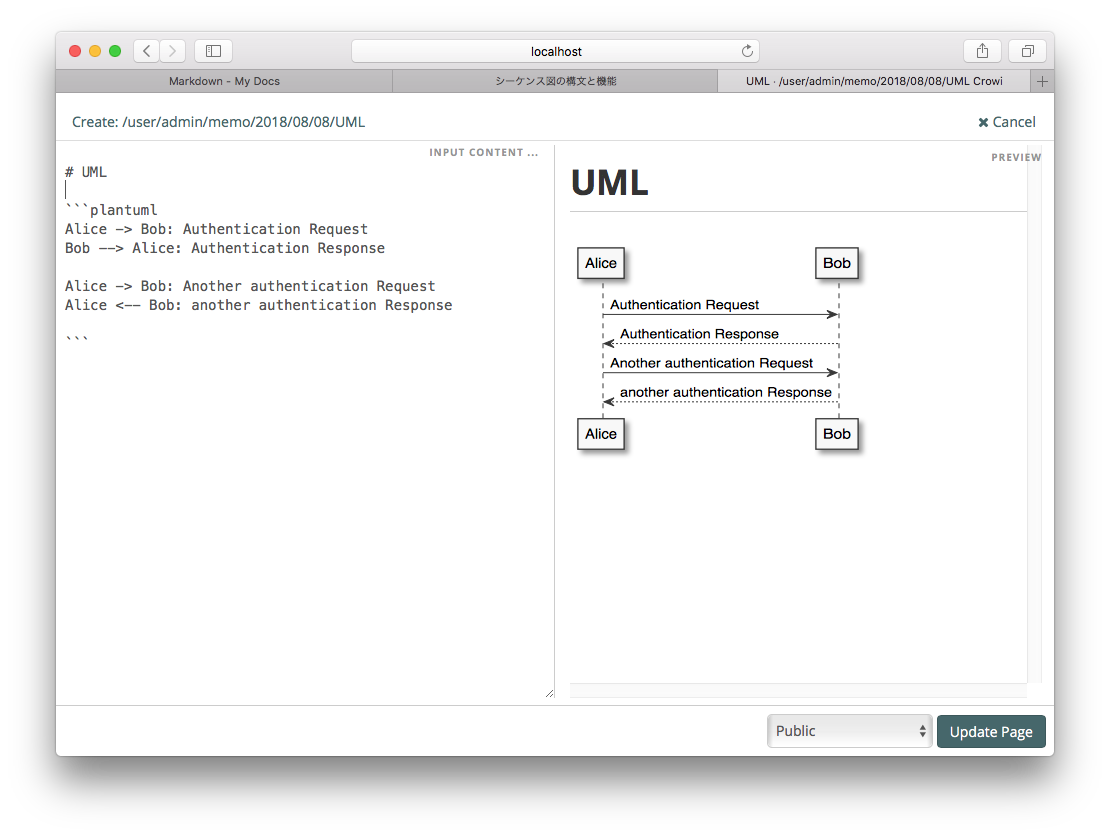Click the top Alice box in diagram
Image resolution: width=1110 pixels, height=836 pixels.
point(600,263)
